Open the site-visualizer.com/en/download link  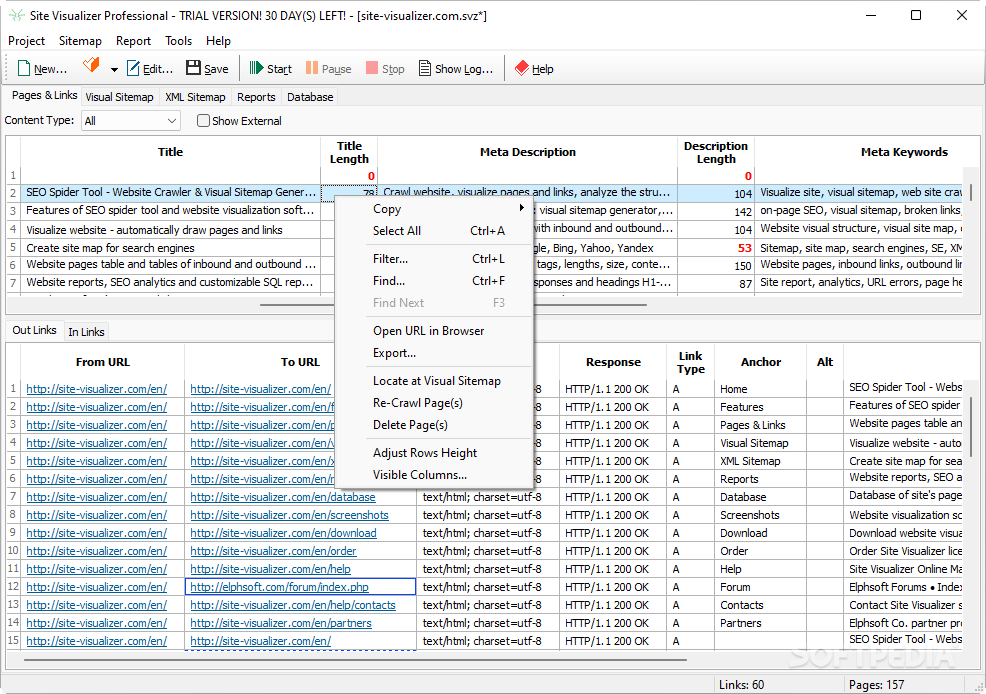pyautogui.click(x=283, y=533)
